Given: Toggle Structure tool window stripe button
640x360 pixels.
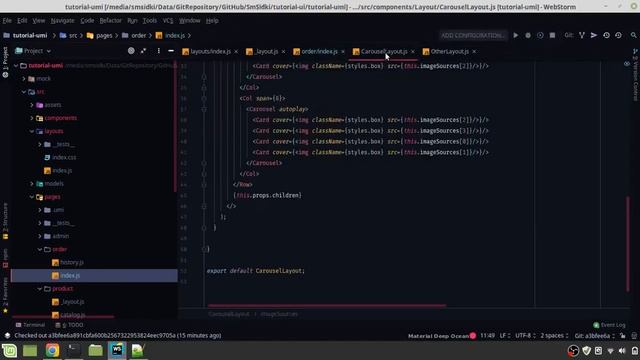Looking at the screenshot, I should pyautogui.click(x=5, y=221).
